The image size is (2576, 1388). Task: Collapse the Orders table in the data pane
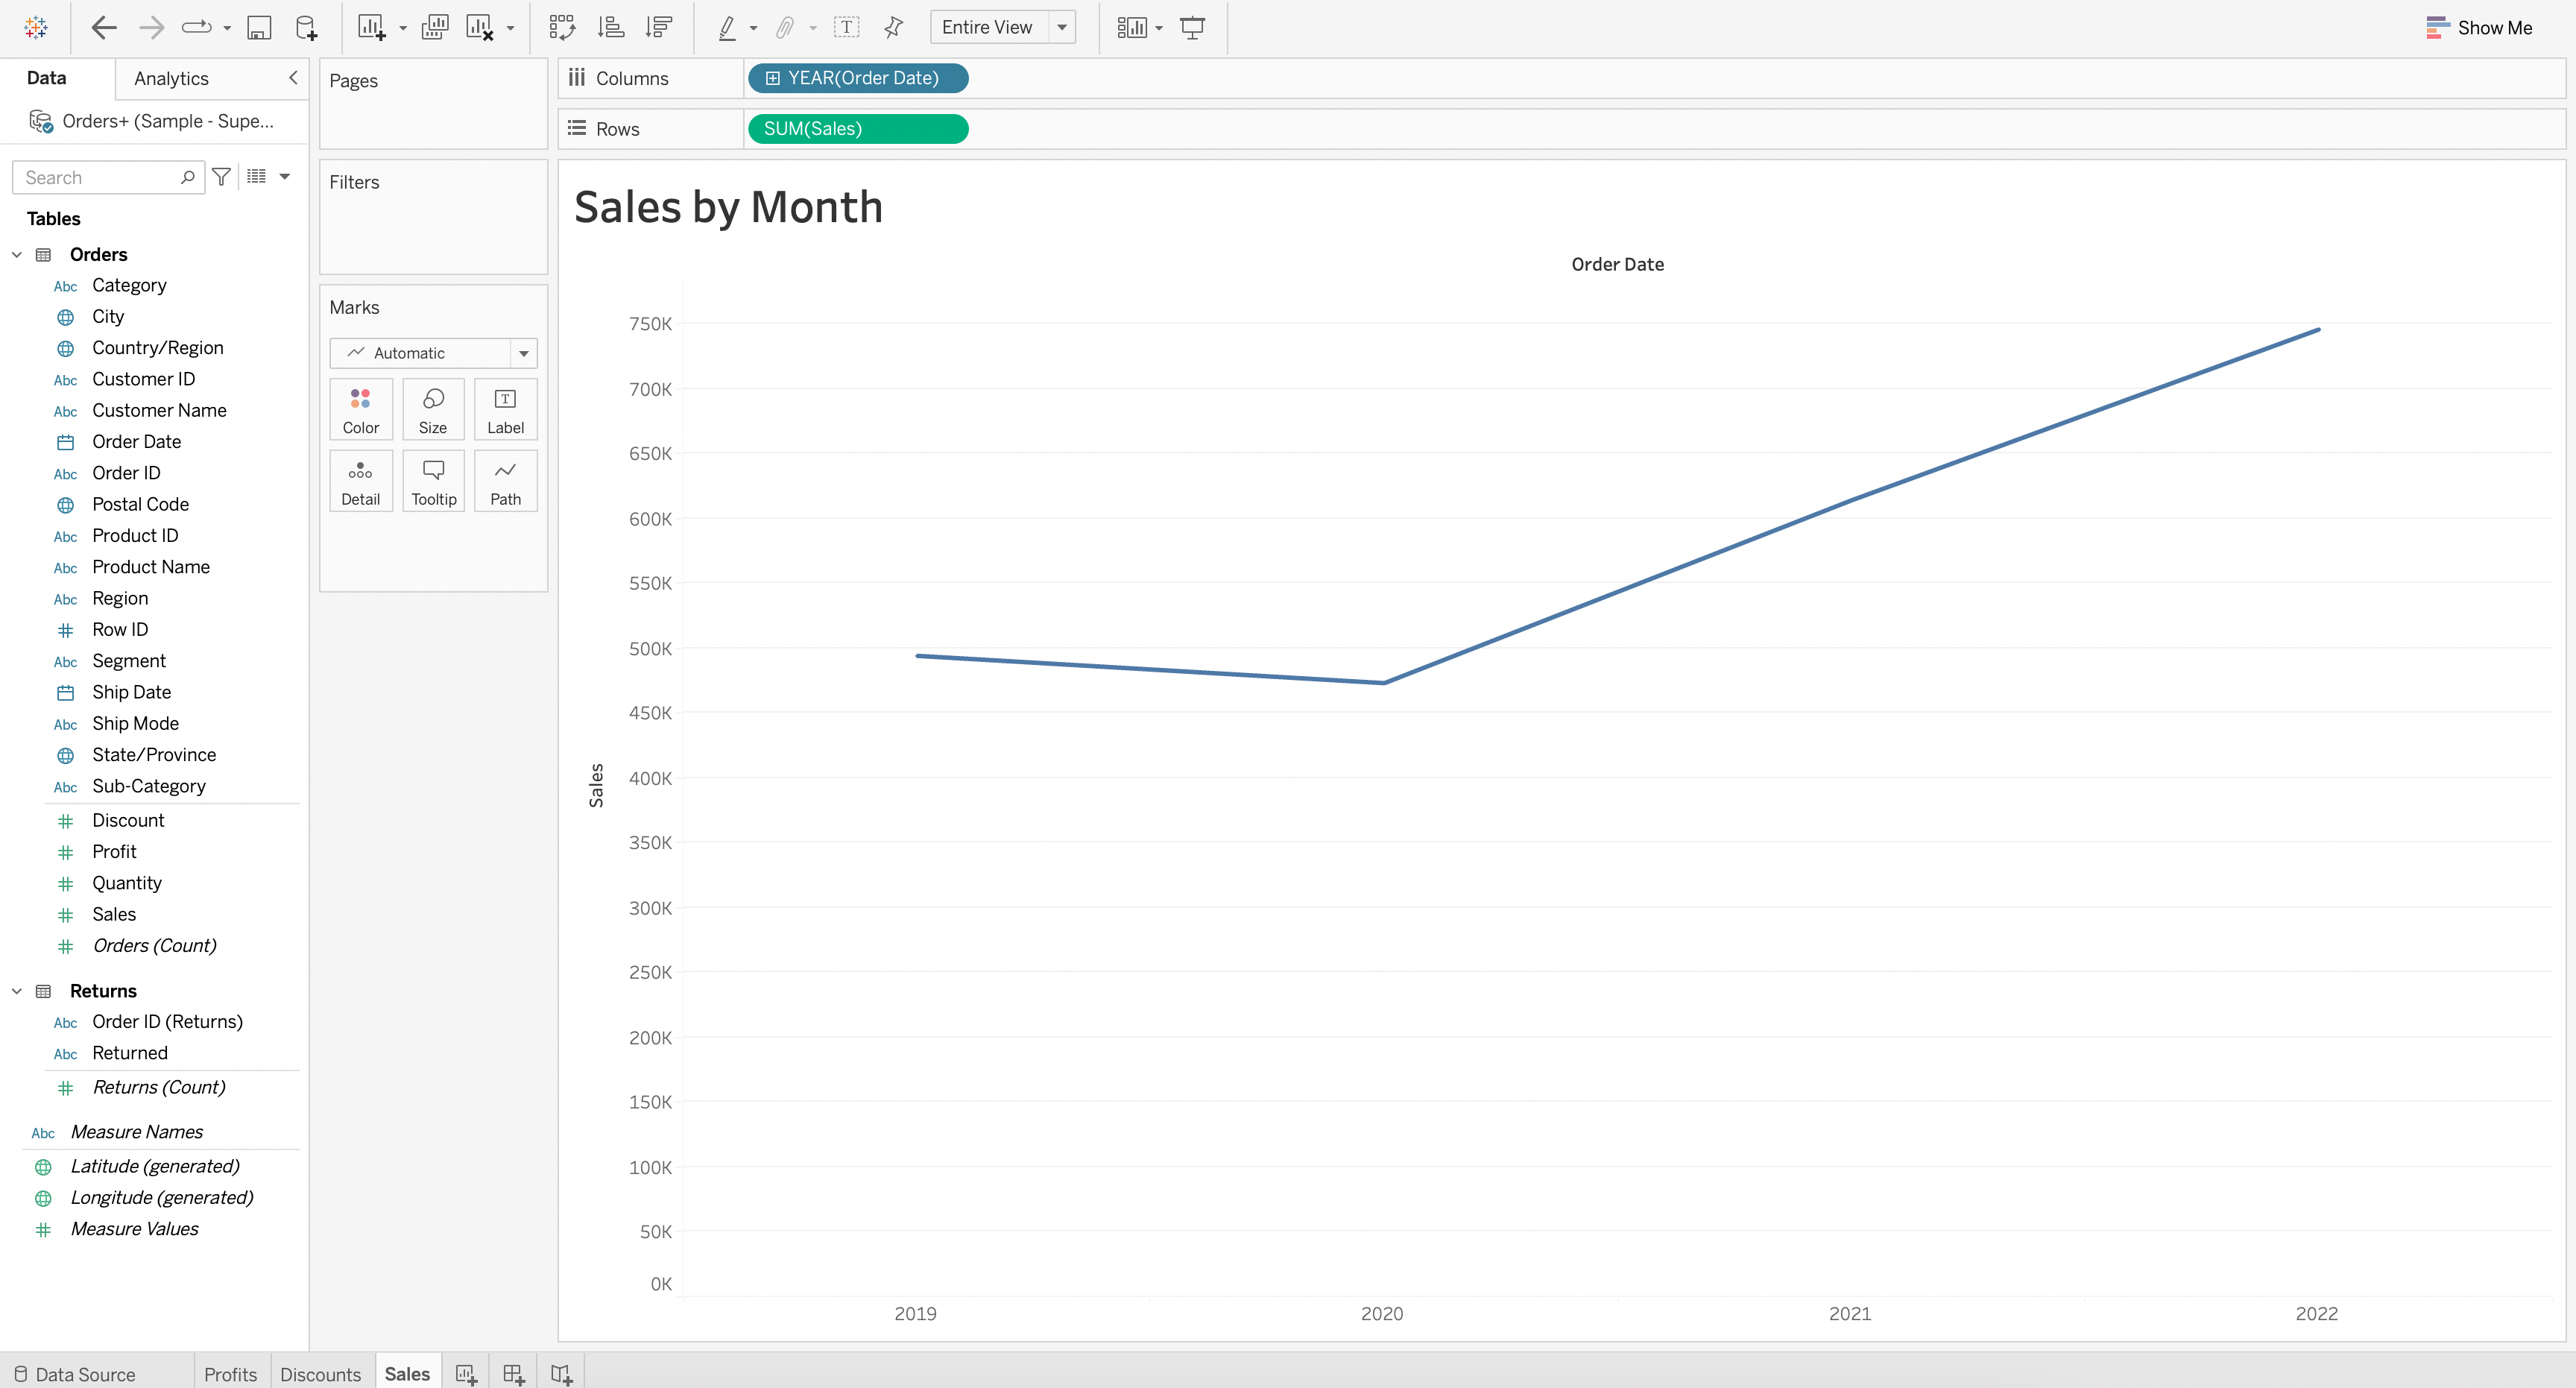point(16,254)
